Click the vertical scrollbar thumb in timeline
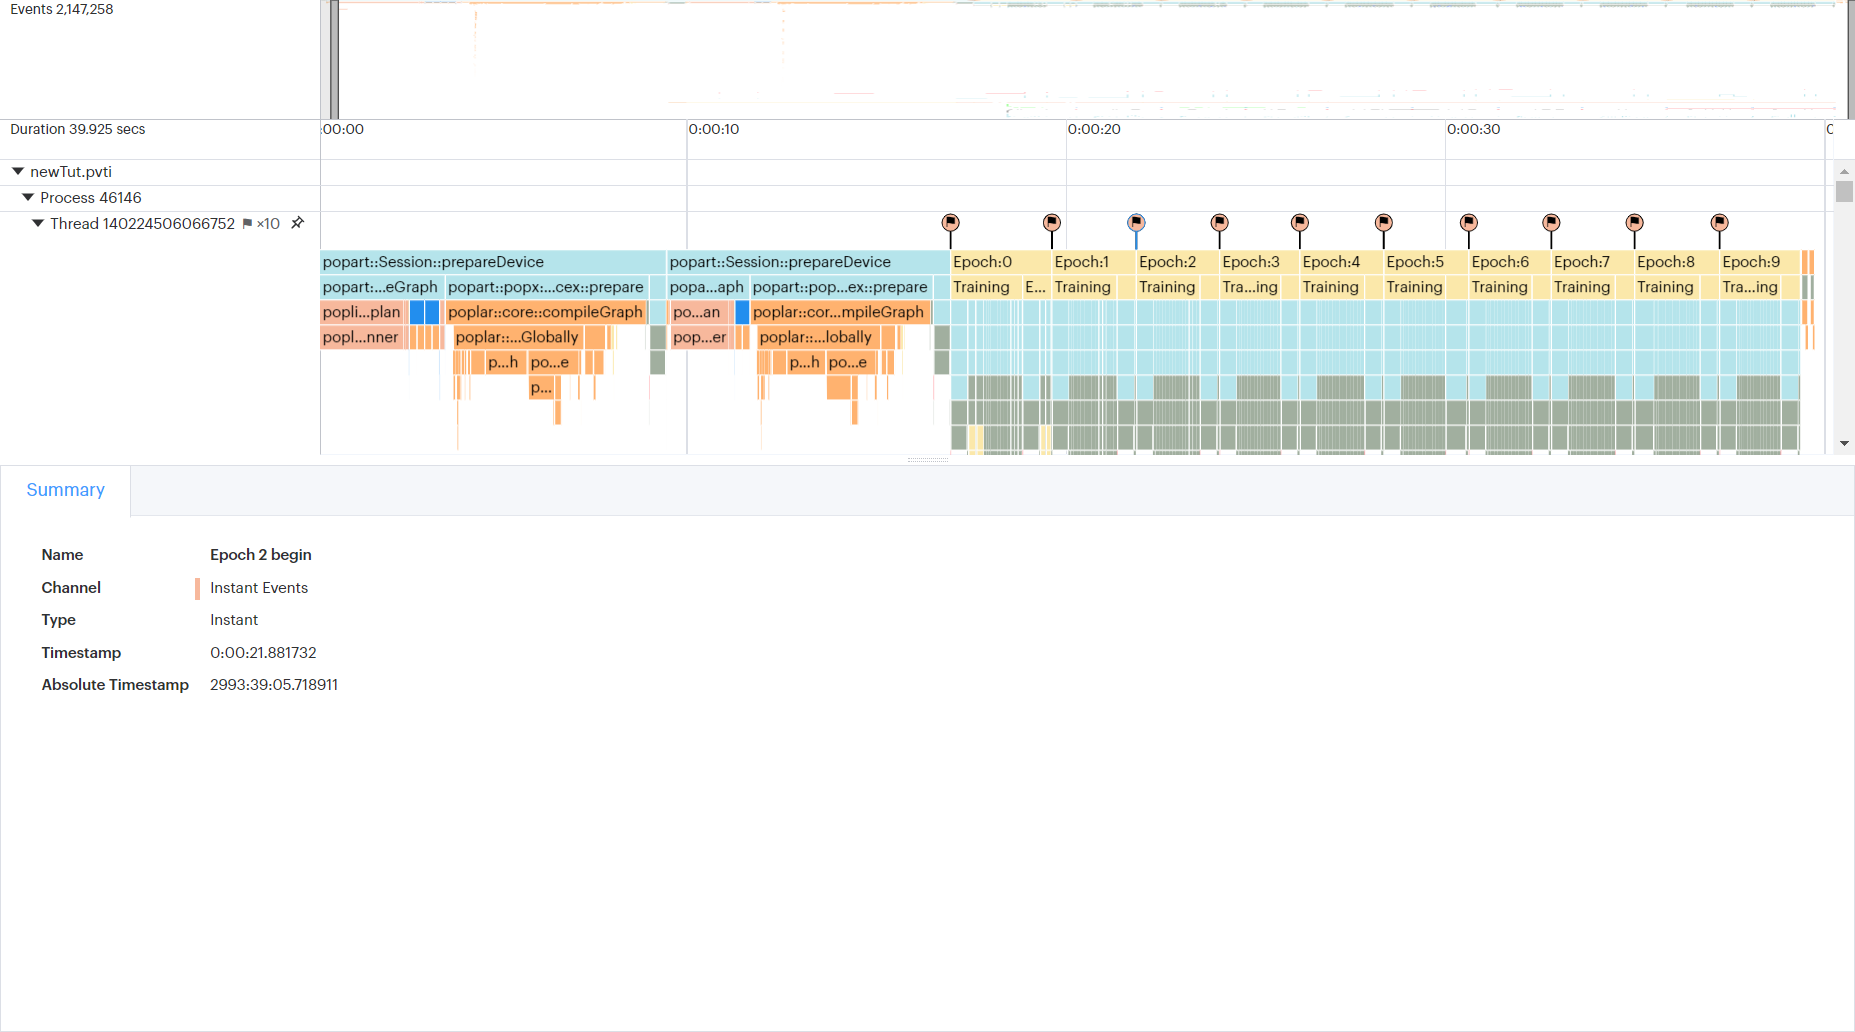Screen dimensions: 1855x1032 point(1844,191)
